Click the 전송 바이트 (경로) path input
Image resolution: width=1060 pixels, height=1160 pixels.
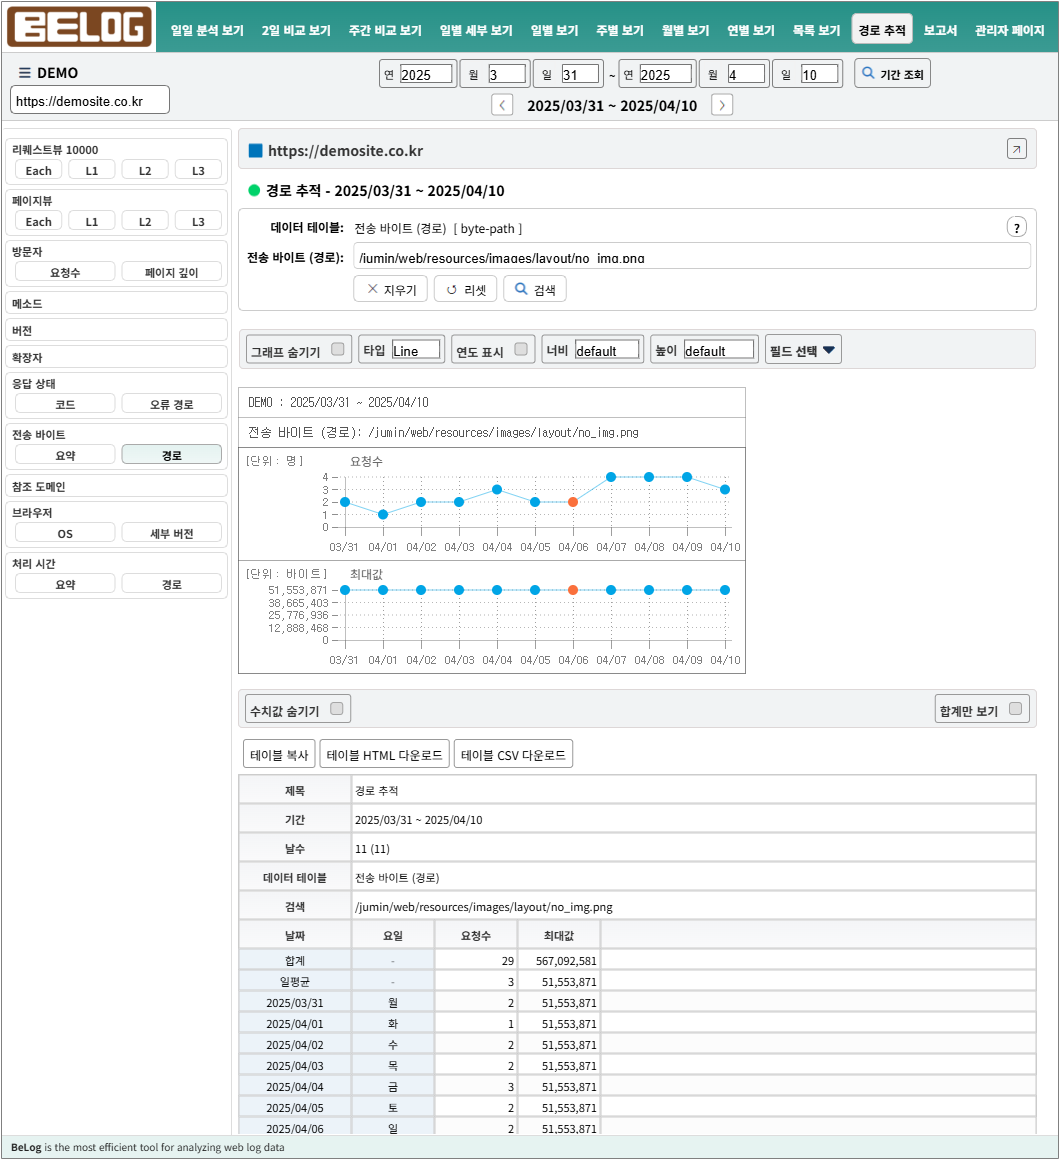tap(692, 257)
